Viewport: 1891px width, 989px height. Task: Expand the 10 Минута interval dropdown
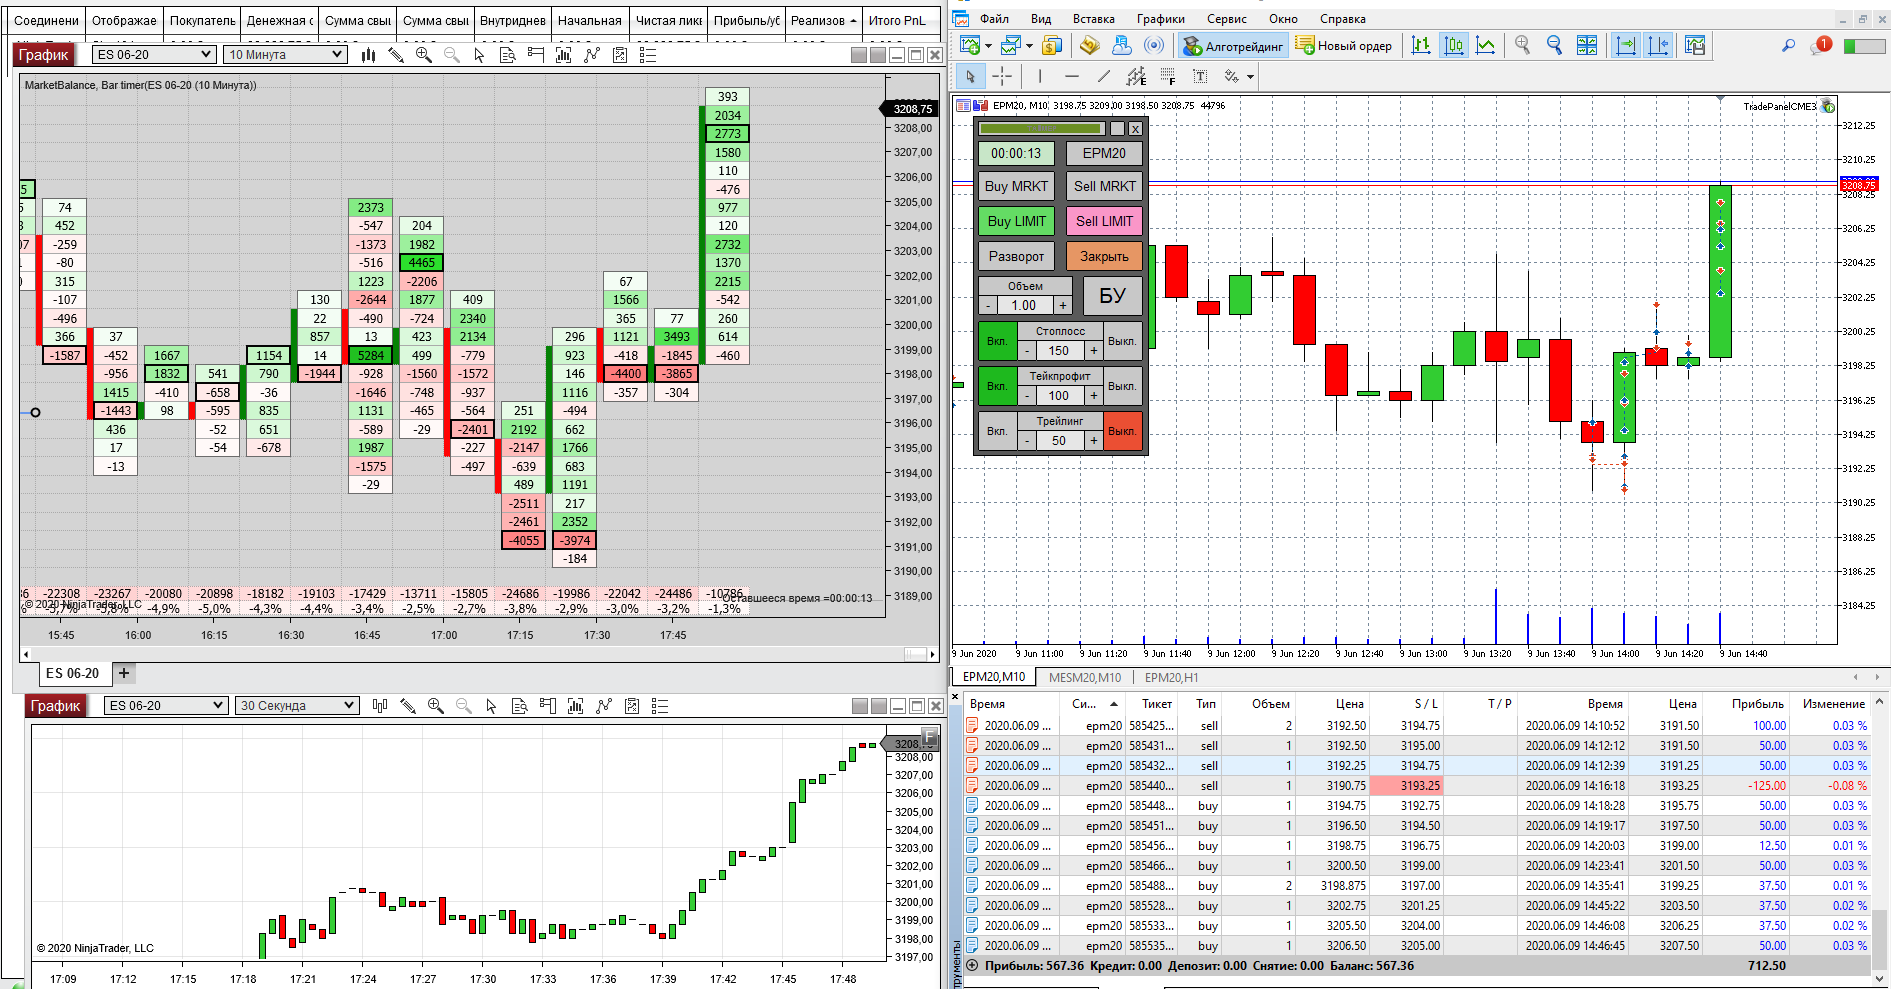coord(285,55)
